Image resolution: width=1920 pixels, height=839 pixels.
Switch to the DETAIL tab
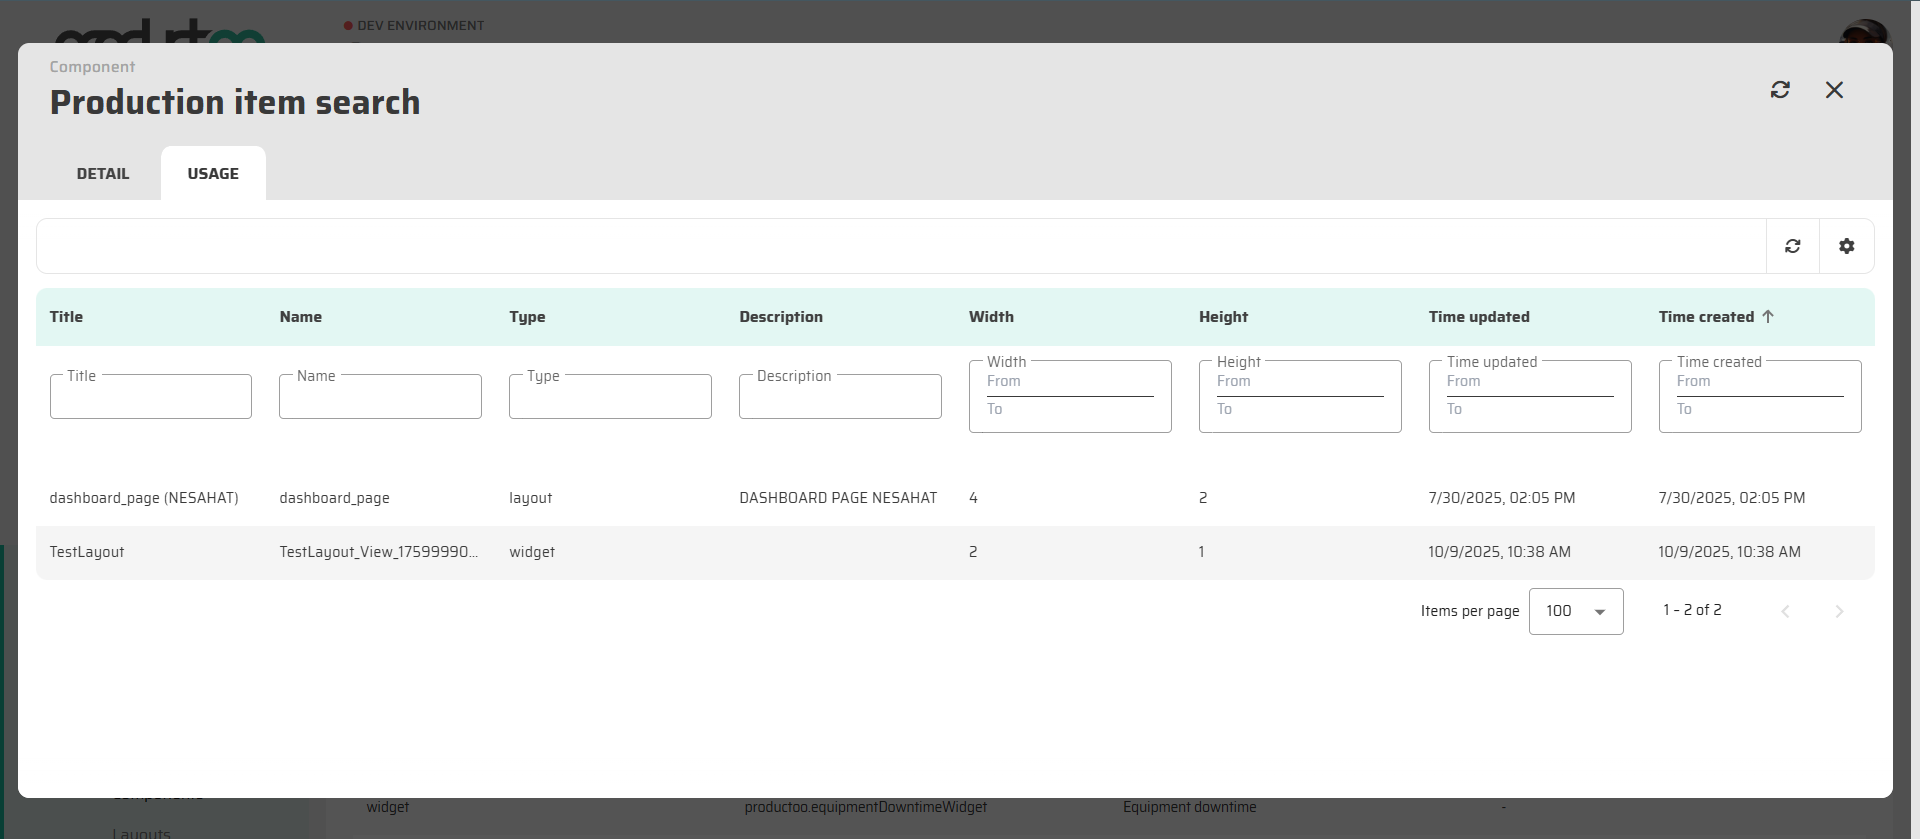coord(103,174)
